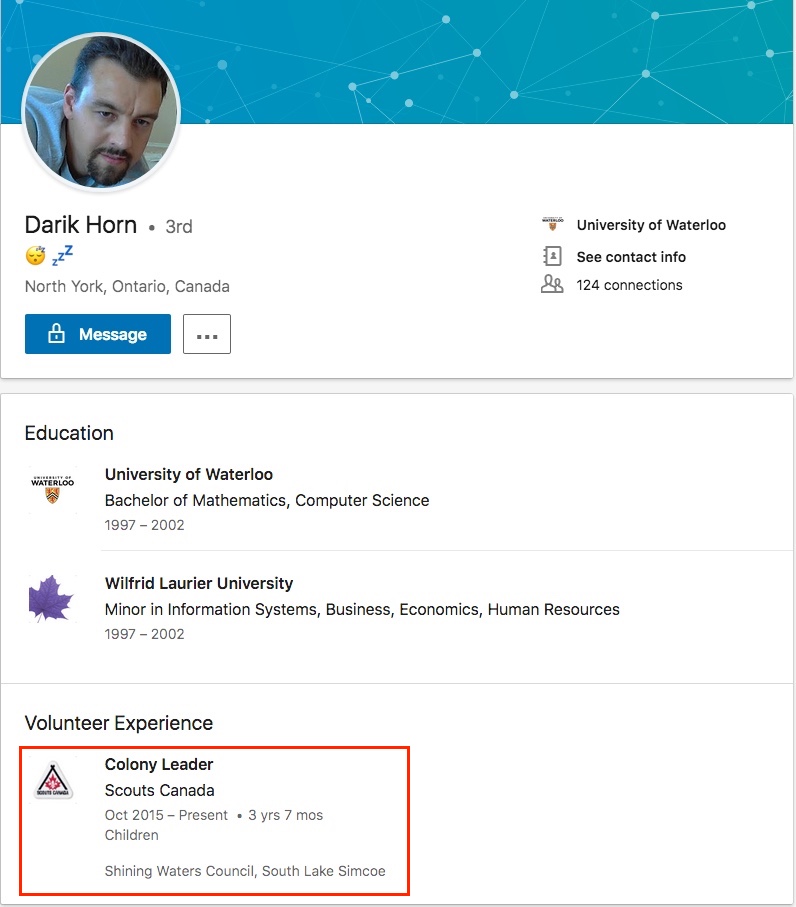Screen dimensions: 796x907
Task: Click the University of Waterloo logo in Education
Action: click(x=53, y=488)
